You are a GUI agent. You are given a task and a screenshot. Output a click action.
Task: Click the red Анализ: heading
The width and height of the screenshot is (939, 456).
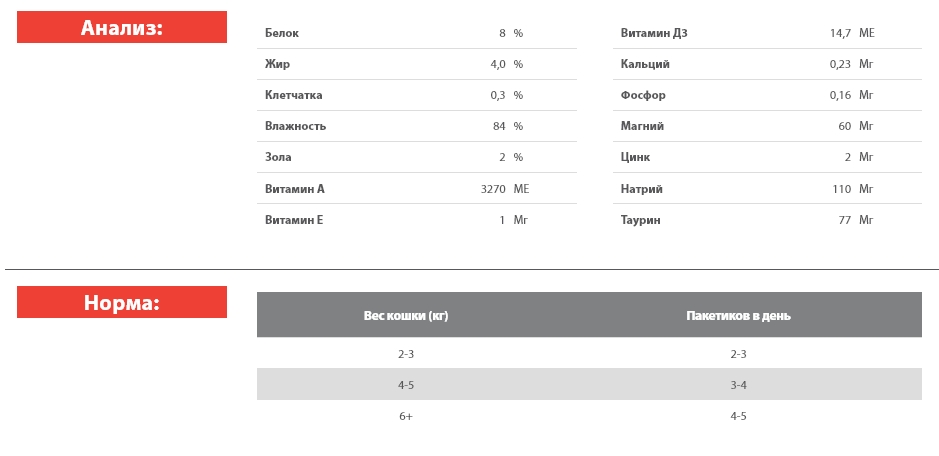point(122,27)
